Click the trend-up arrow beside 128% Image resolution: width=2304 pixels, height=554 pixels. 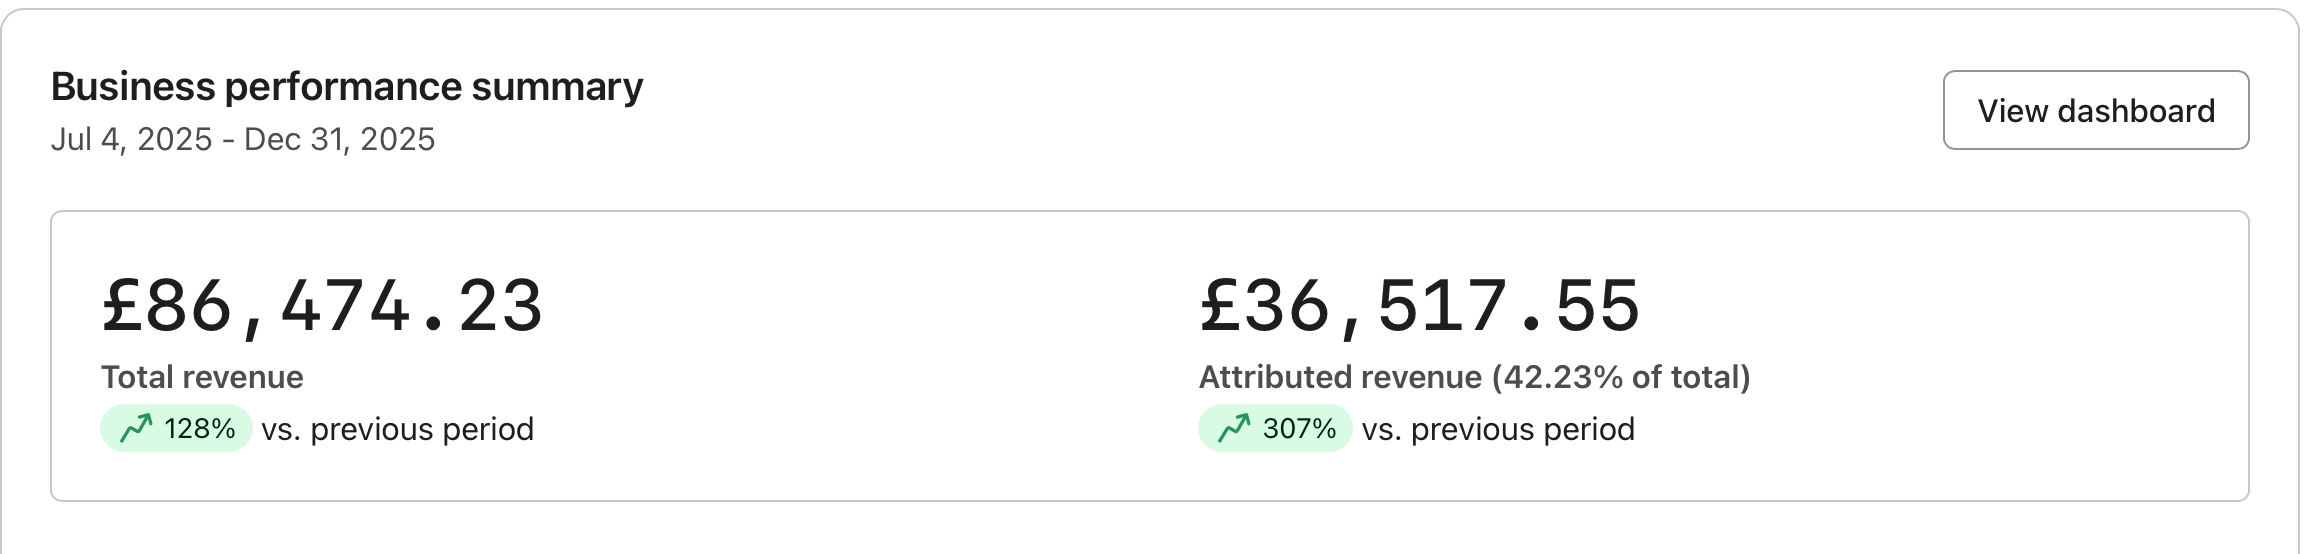point(136,428)
